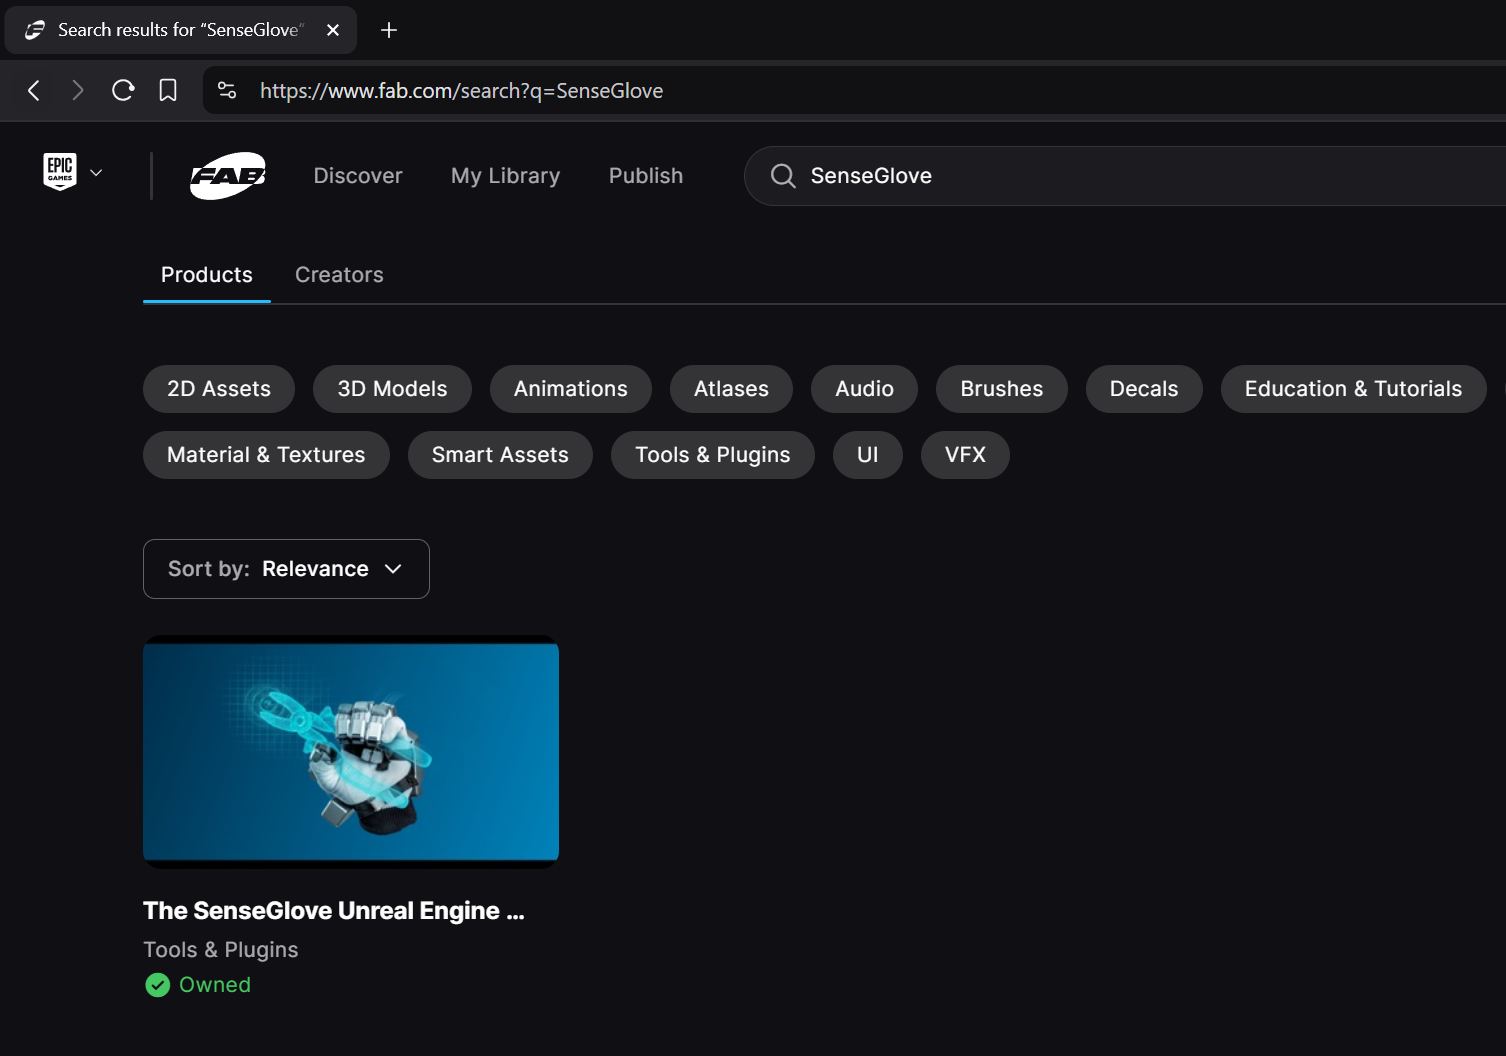Toggle the Audio category filter
Viewport: 1506px width, 1056px height.
(x=863, y=389)
